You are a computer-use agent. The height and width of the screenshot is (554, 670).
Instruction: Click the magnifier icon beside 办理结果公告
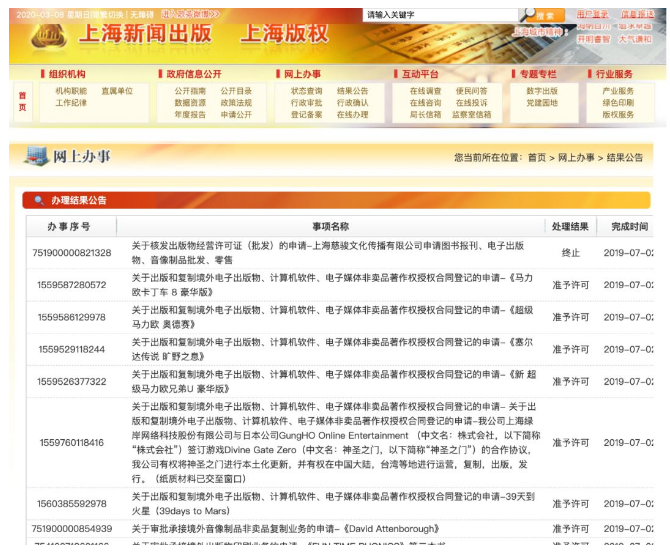39,200
